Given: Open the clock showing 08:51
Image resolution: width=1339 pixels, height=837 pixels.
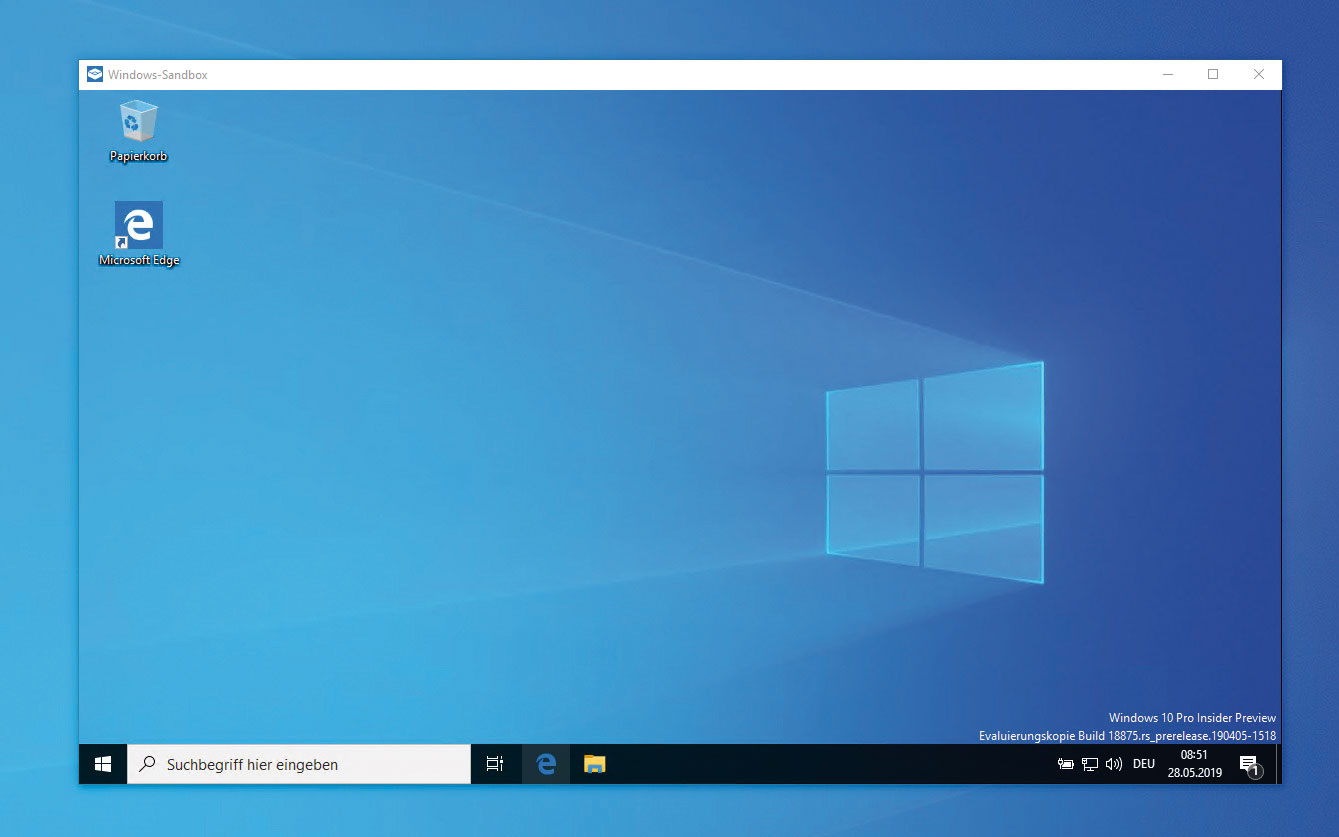Looking at the screenshot, I should 1195,764.
